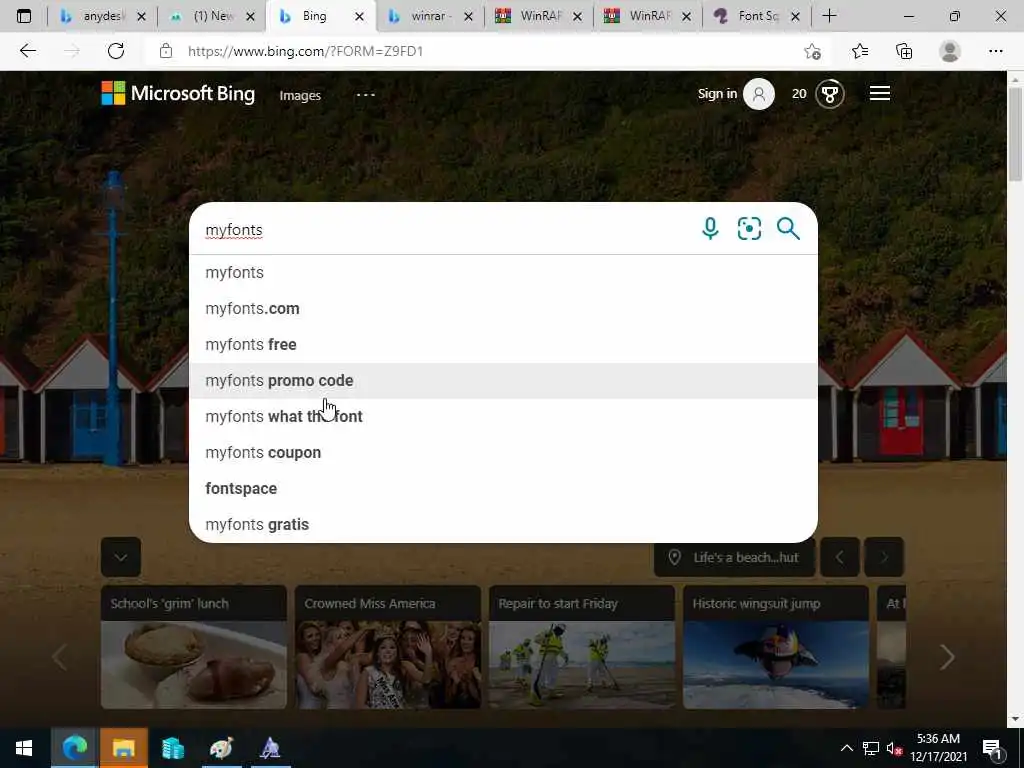
Task: Open File Explorer from taskbar
Action: [124, 748]
